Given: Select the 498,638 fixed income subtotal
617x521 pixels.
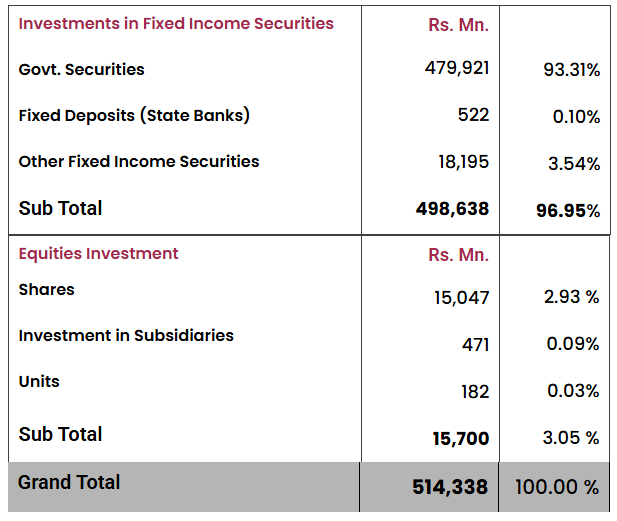Looking at the screenshot, I should 453,209.
